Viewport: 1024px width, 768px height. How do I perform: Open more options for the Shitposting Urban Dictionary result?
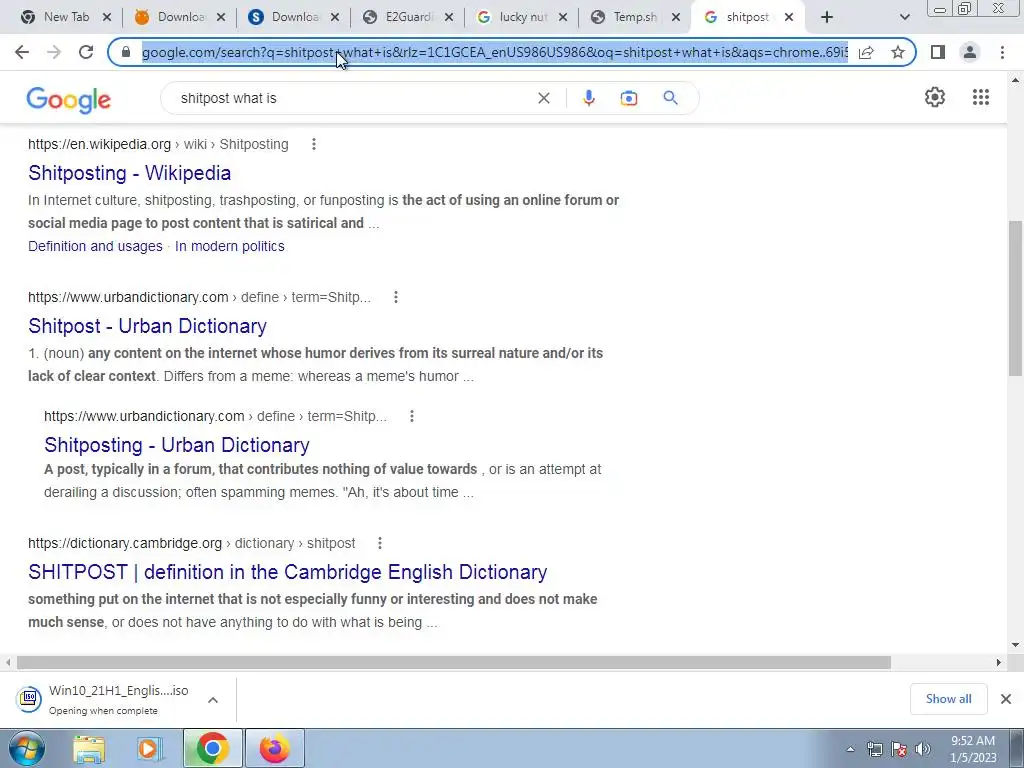[411, 416]
